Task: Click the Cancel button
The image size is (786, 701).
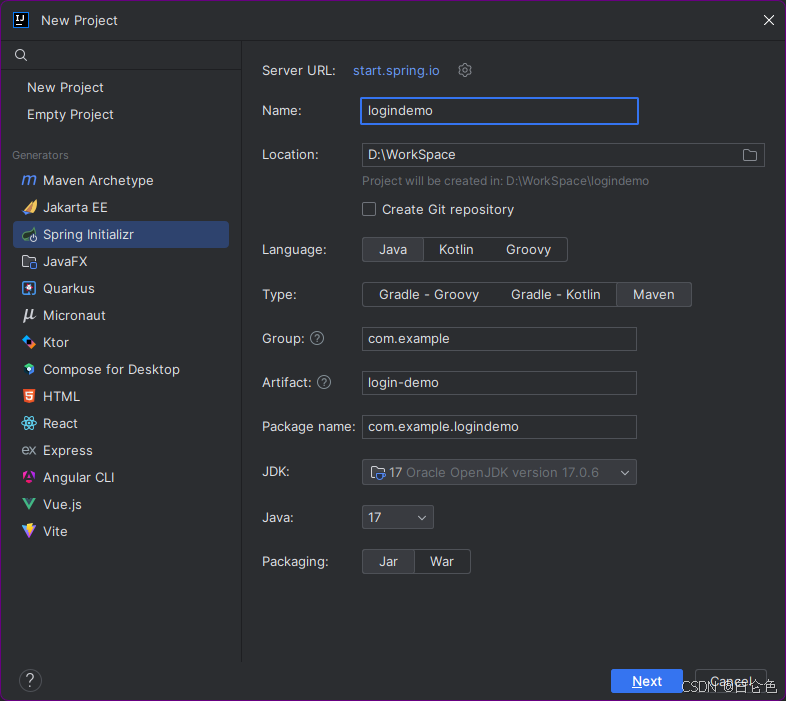Action: 731,681
